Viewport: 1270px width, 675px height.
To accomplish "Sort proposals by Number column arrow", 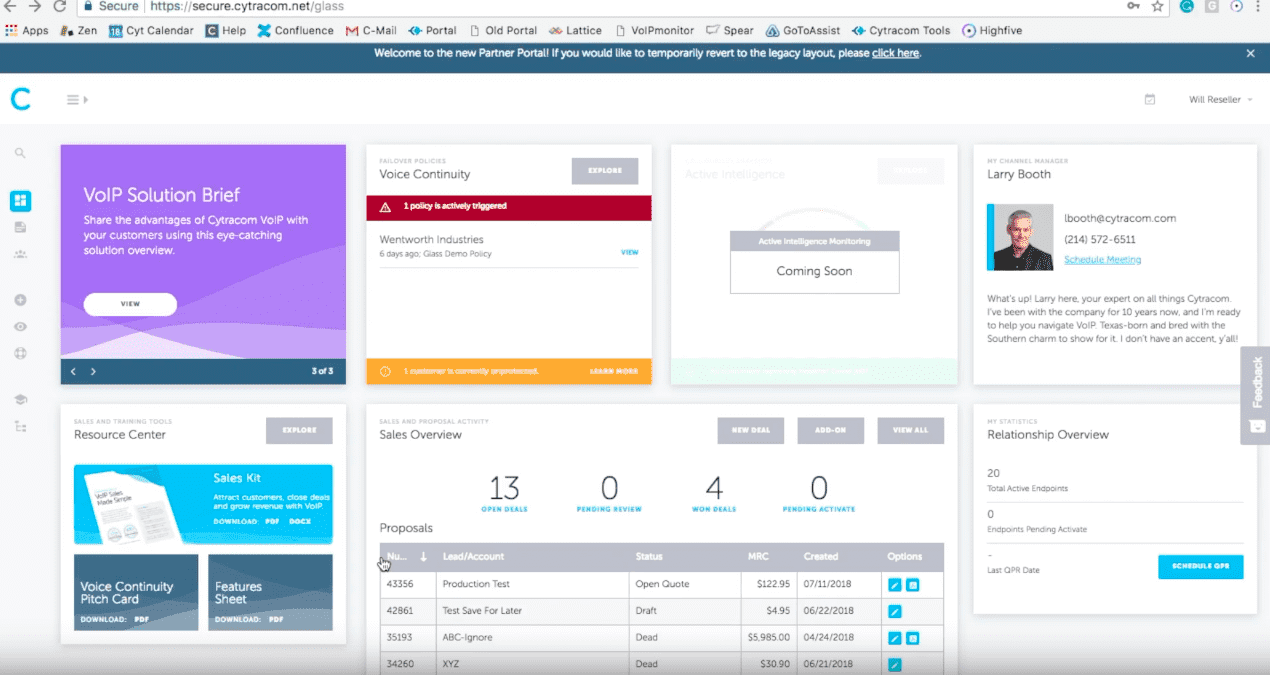I will [x=424, y=557].
